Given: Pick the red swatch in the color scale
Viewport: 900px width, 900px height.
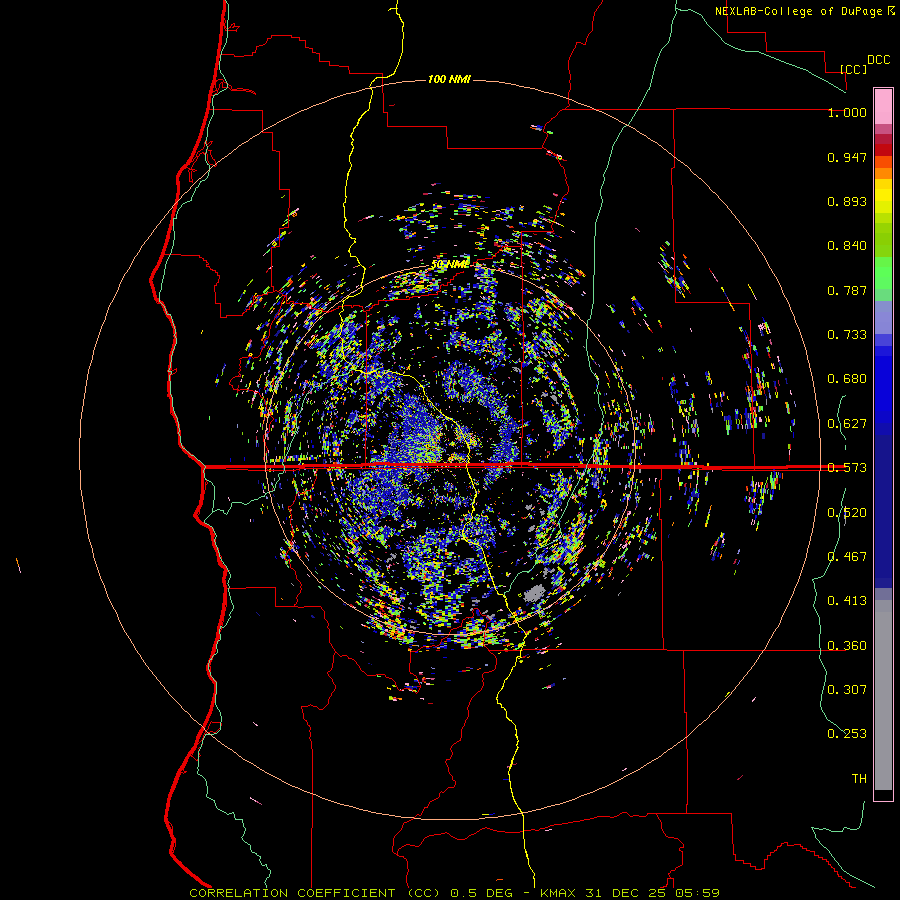Looking at the screenshot, I should tap(883, 150).
